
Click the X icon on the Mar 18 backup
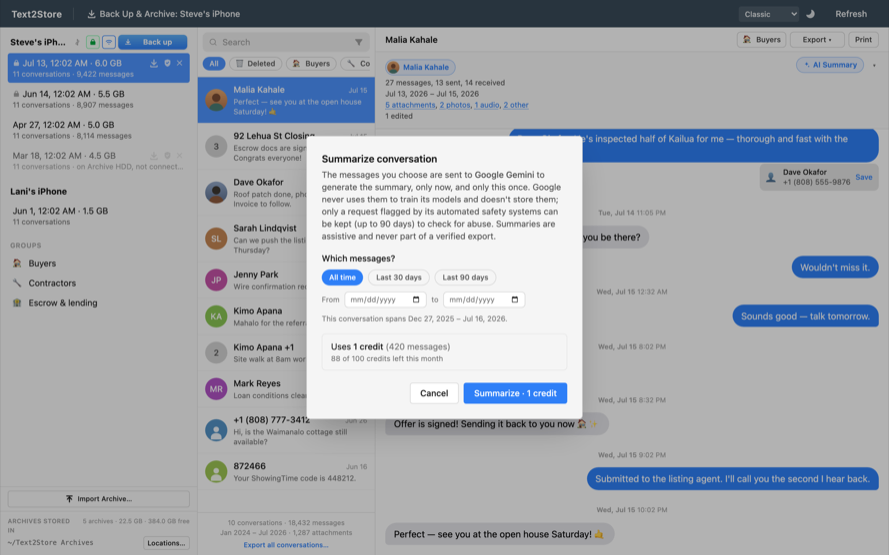coord(179,155)
